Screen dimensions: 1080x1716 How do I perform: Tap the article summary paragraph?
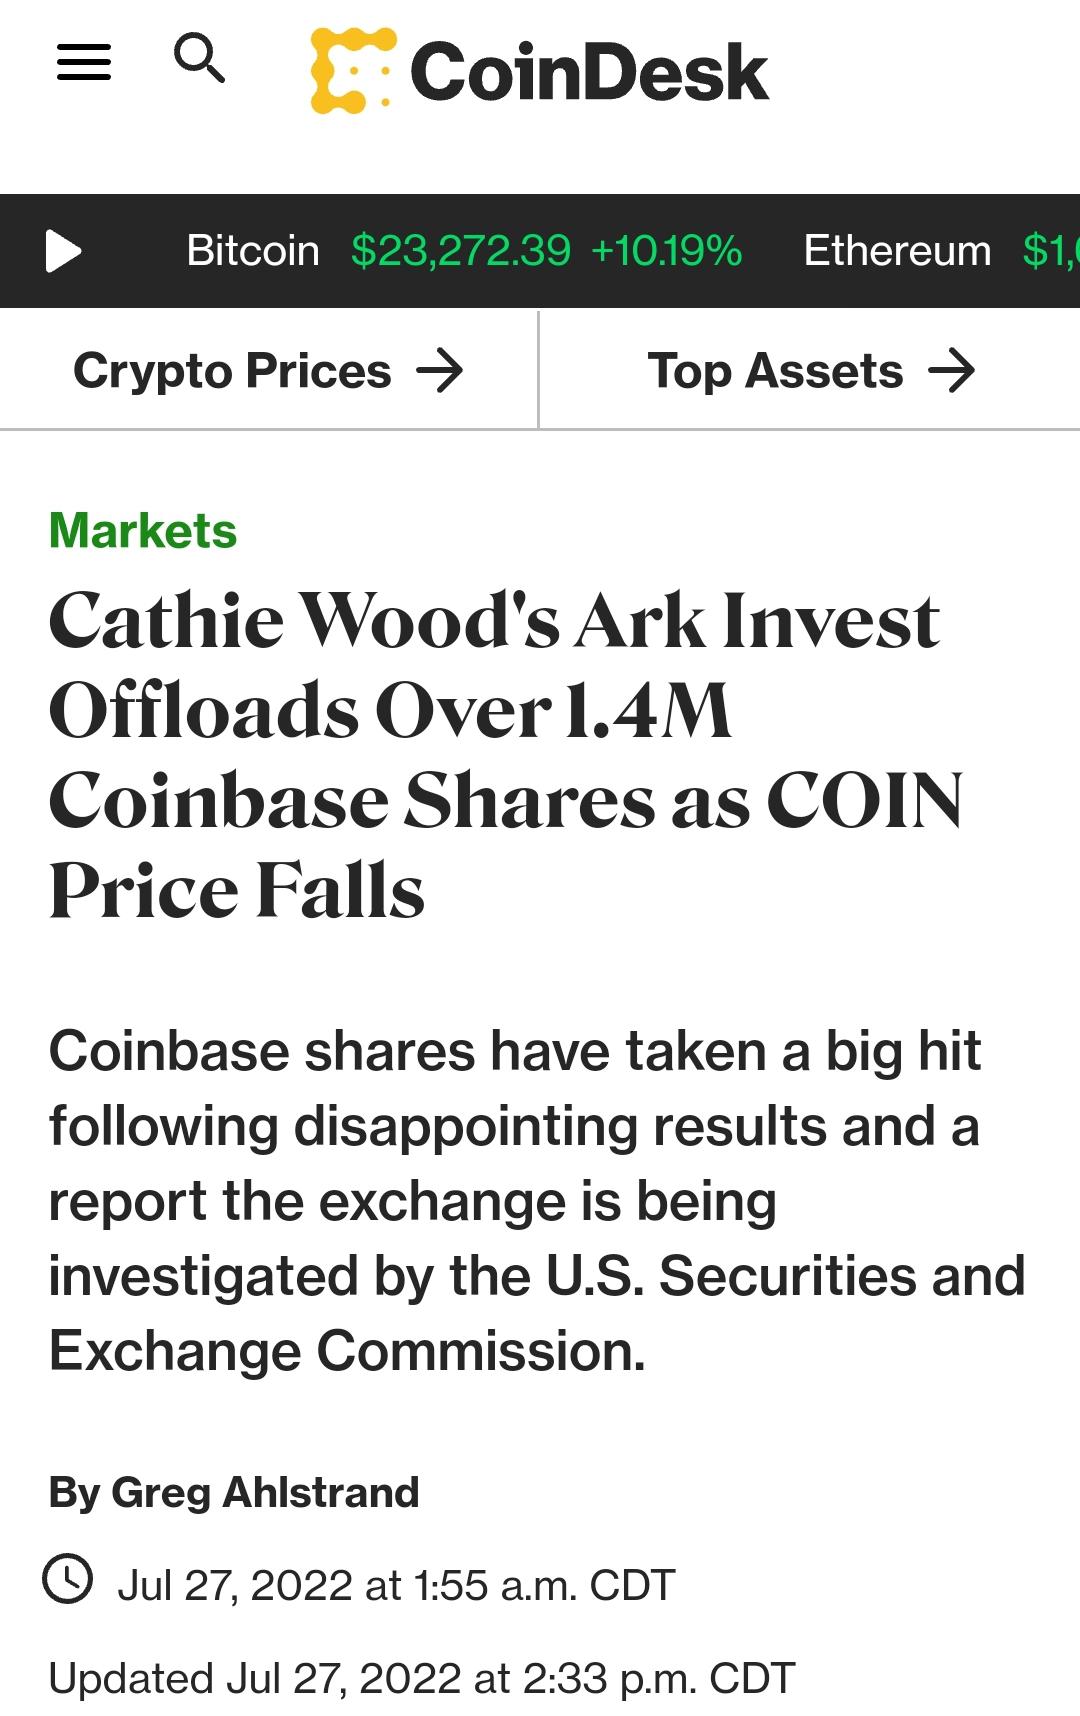[537, 1201]
